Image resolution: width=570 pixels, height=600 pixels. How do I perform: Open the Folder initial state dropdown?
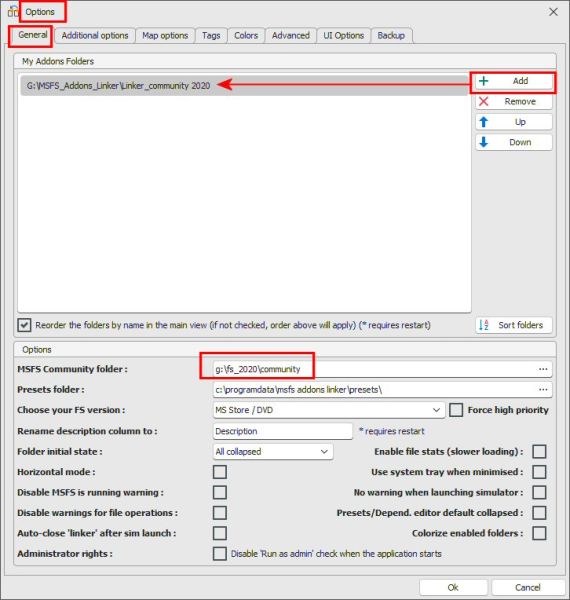point(273,452)
